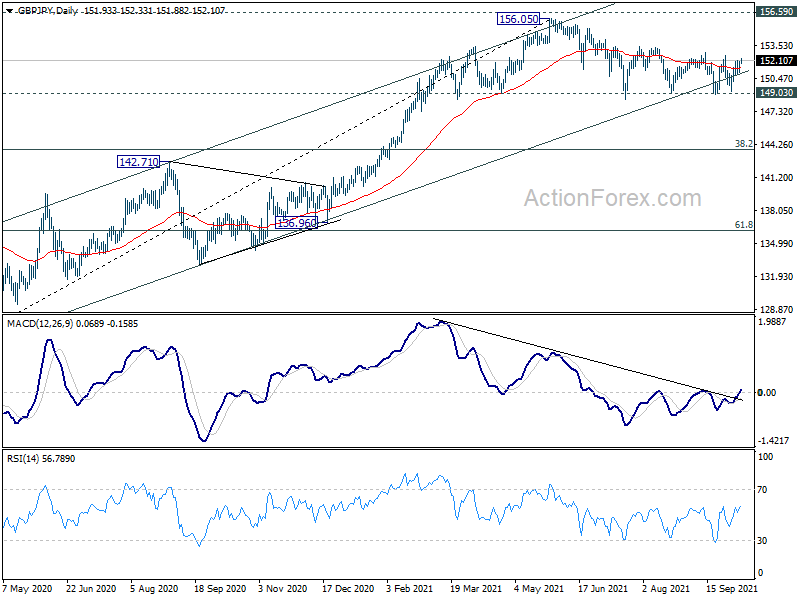Click the 131.930 price axis value
Screen dimensions: 800x600
tap(776, 277)
